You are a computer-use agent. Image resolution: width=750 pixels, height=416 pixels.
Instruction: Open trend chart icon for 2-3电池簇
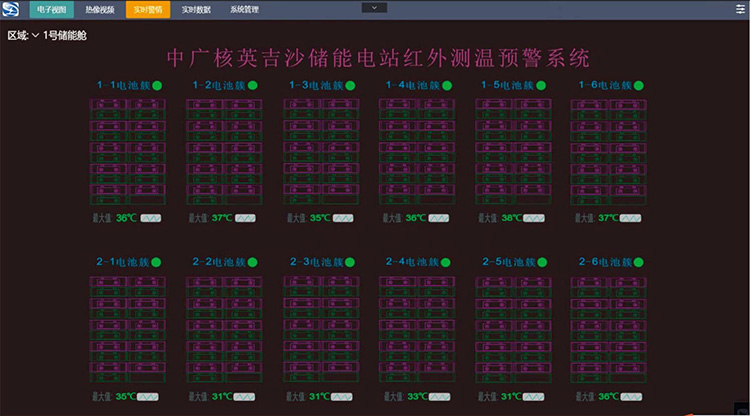tap(342, 397)
